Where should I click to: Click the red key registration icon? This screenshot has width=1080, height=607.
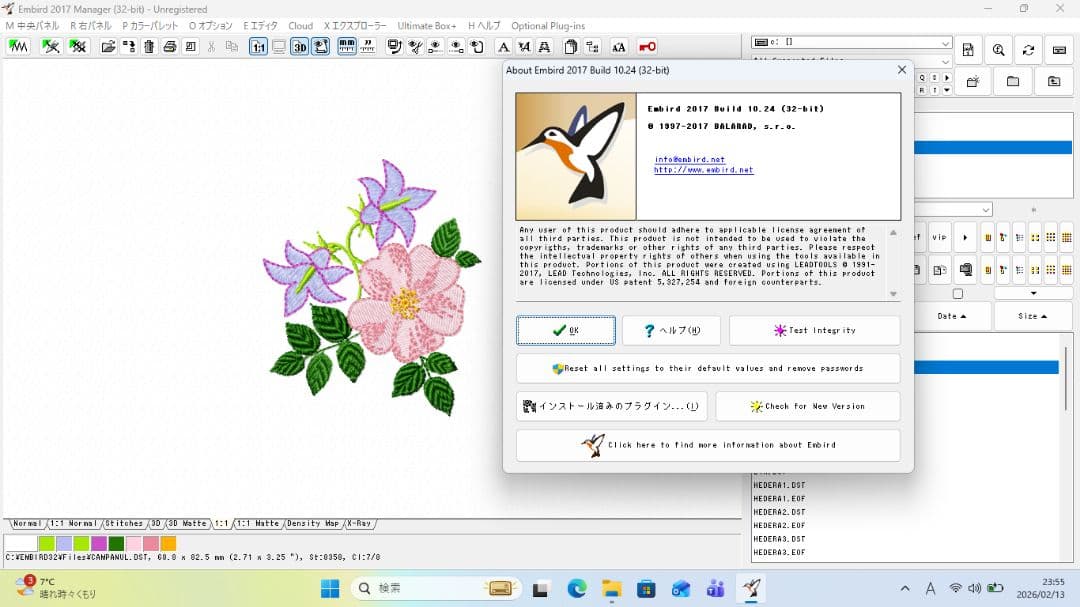click(647, 46)
